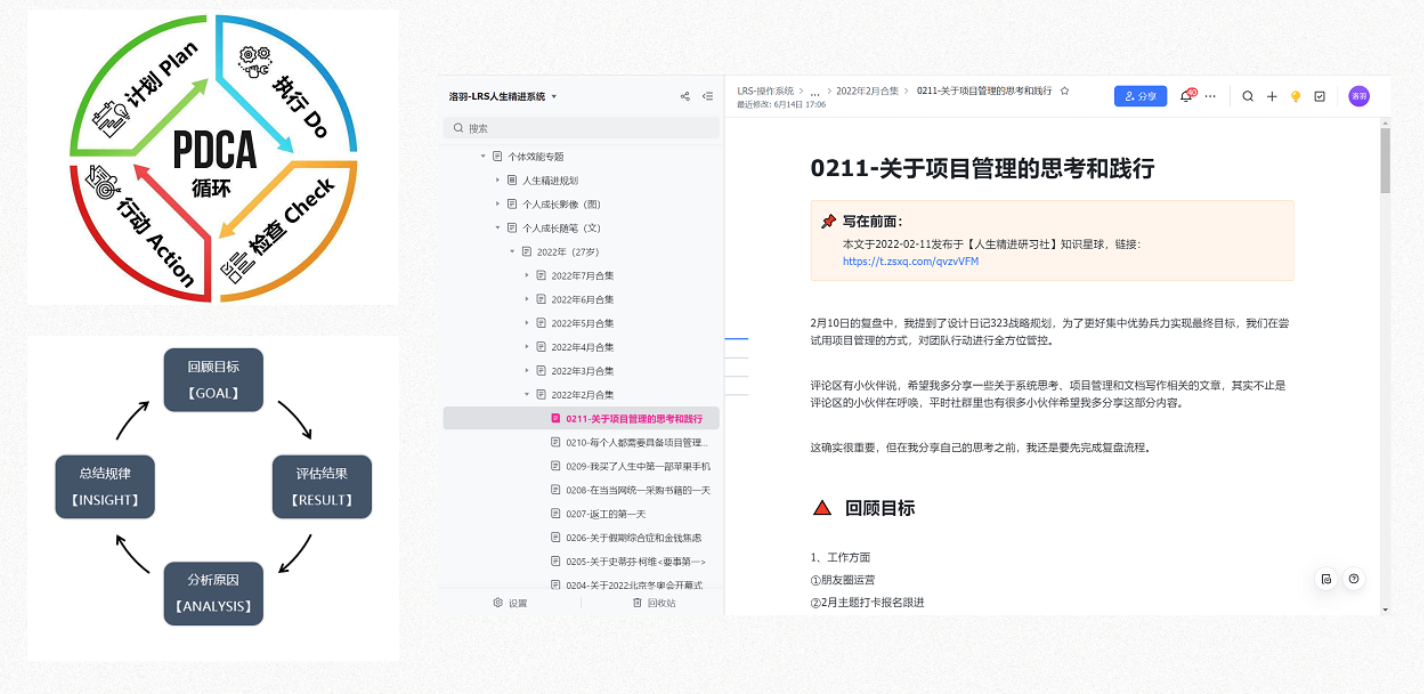
Task: Click the document icon beside 个体效能专题
Action: pos(497,157)
